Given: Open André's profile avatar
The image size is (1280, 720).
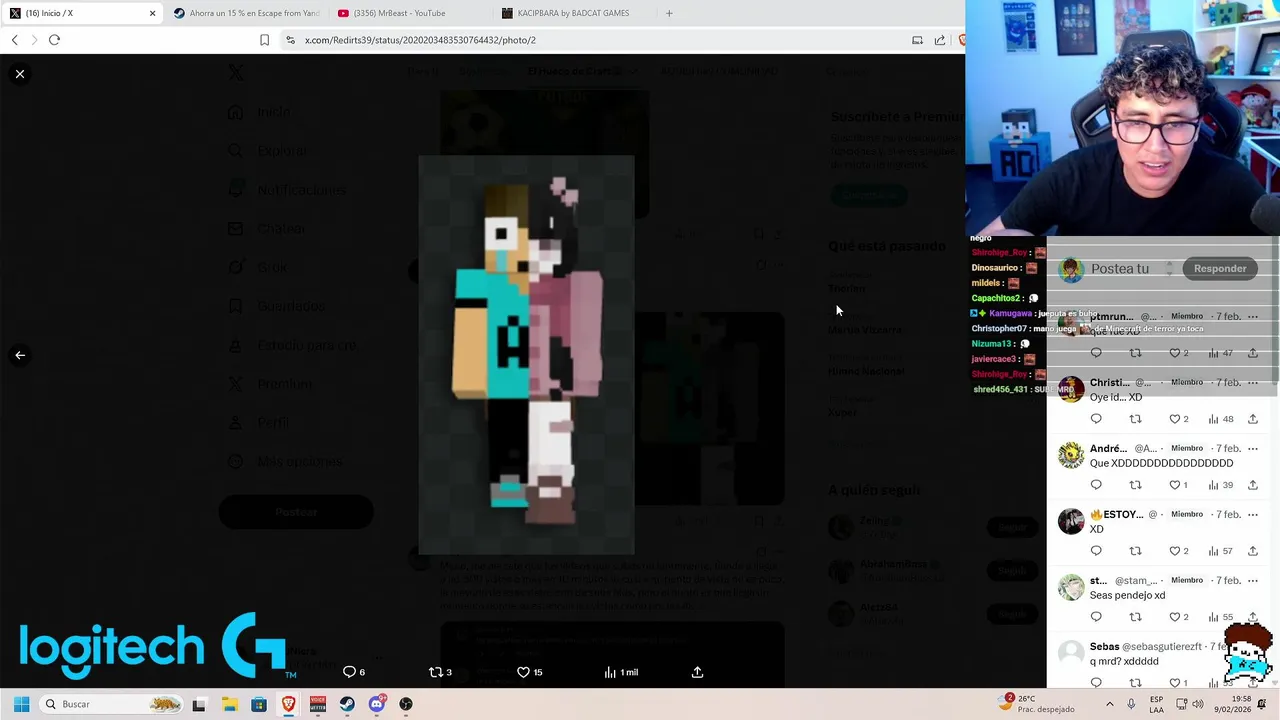Looking at the screenshot, I should tap(1071, 455).
